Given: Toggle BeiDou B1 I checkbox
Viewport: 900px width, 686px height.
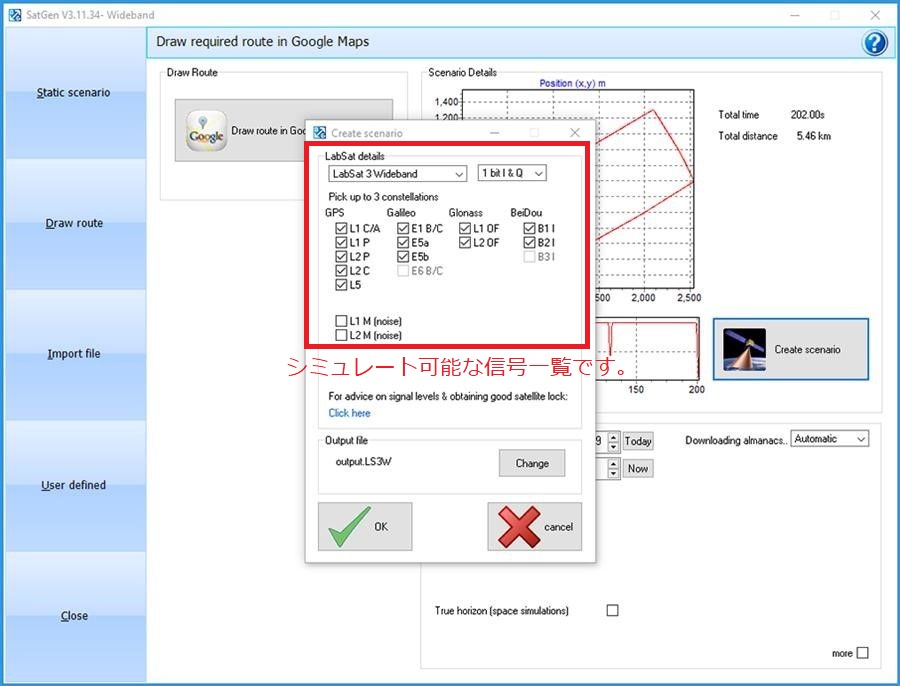Looking at the screenshot, I should point(529,228).
